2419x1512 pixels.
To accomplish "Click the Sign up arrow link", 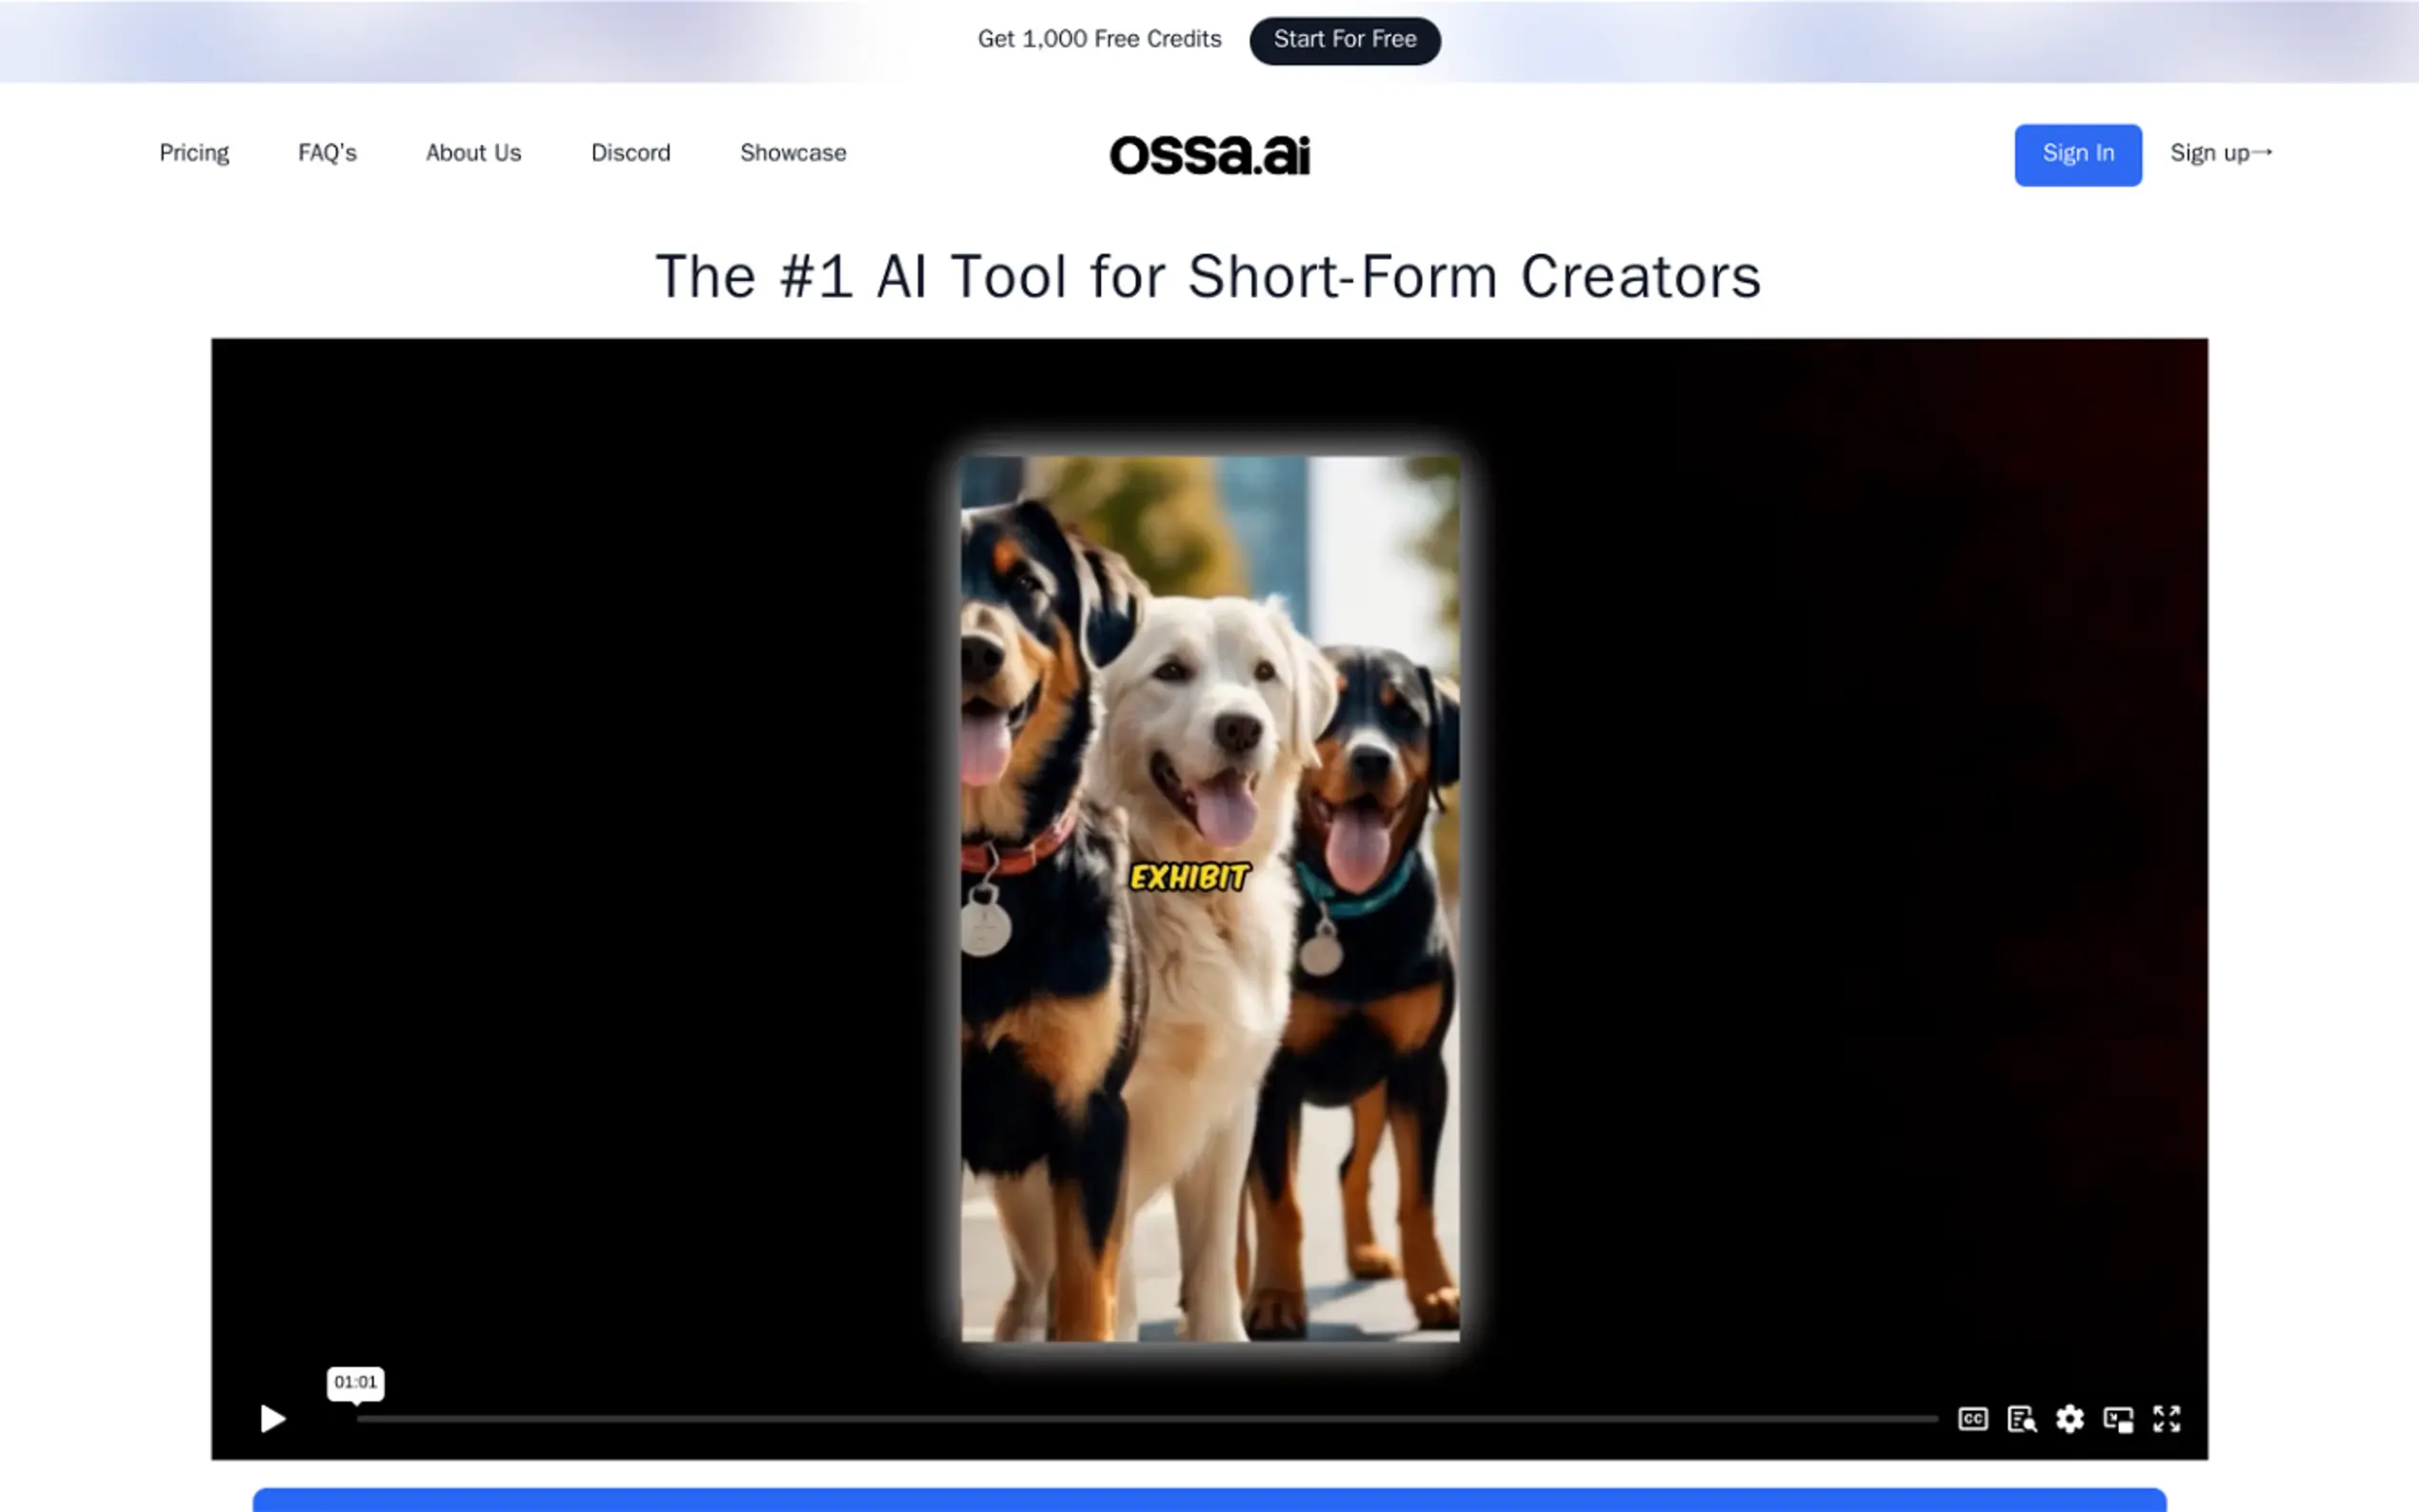I will pos(2220,153).
